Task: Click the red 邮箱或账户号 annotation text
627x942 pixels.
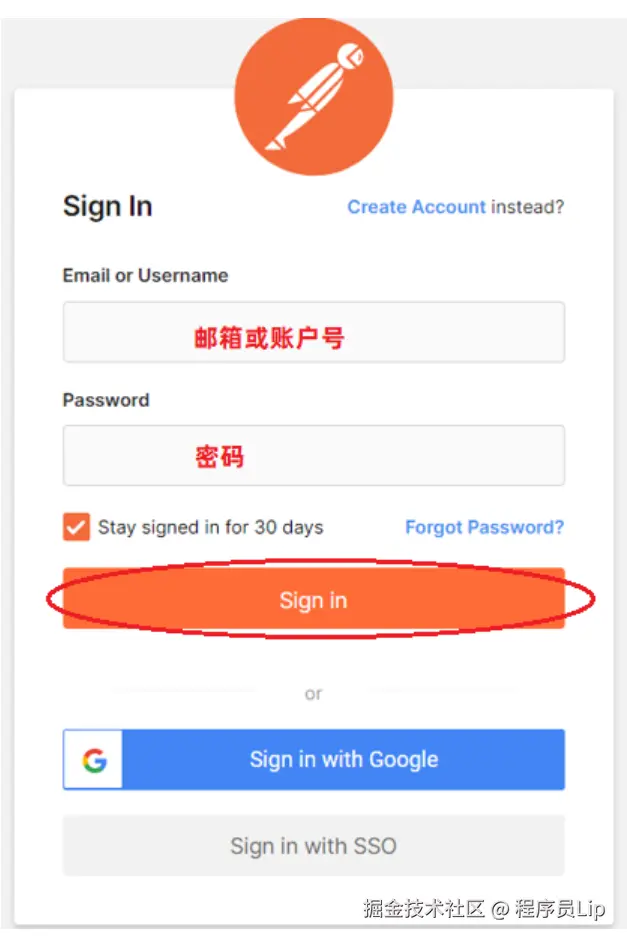Action: pyautogui.click(x=269, y=338)
